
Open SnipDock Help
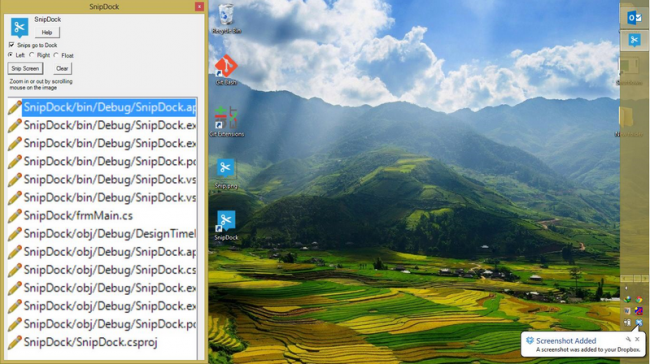tap(47, 32)
